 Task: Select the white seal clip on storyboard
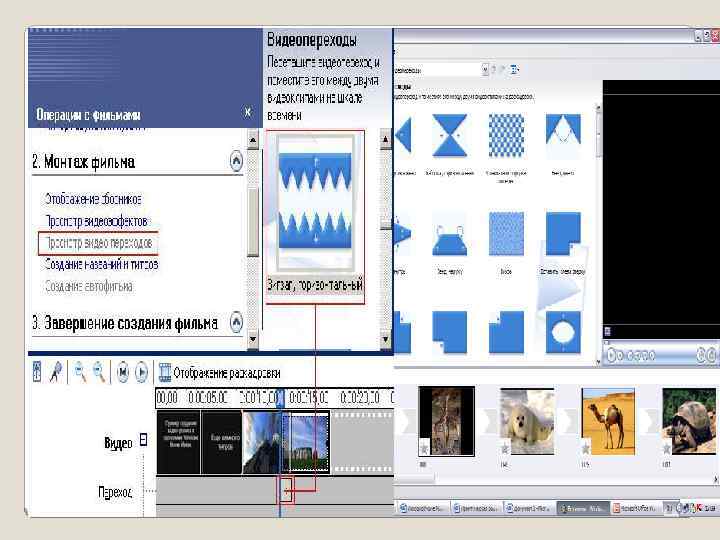tap(527, 421)
